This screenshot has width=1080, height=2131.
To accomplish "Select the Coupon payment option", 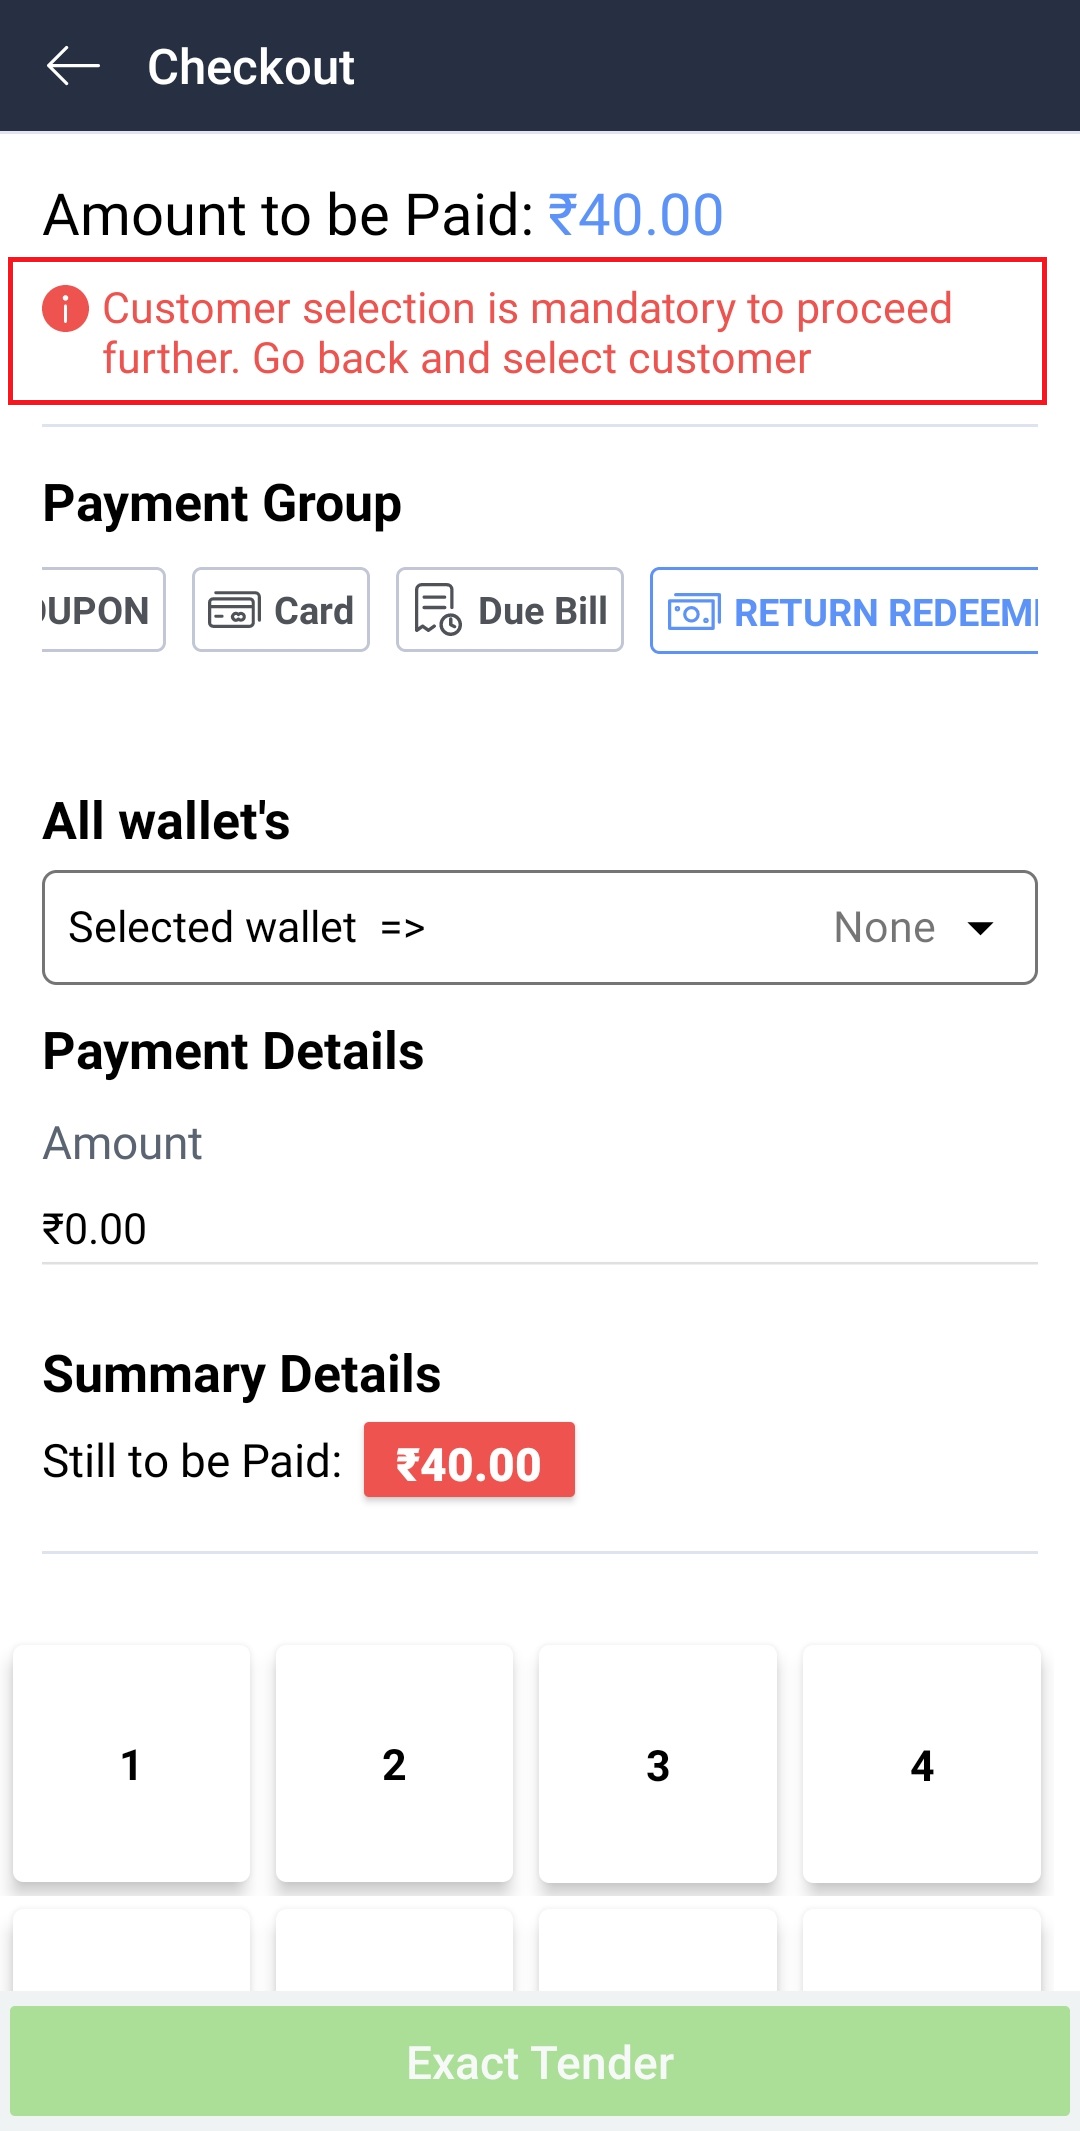I will point(100,610).
